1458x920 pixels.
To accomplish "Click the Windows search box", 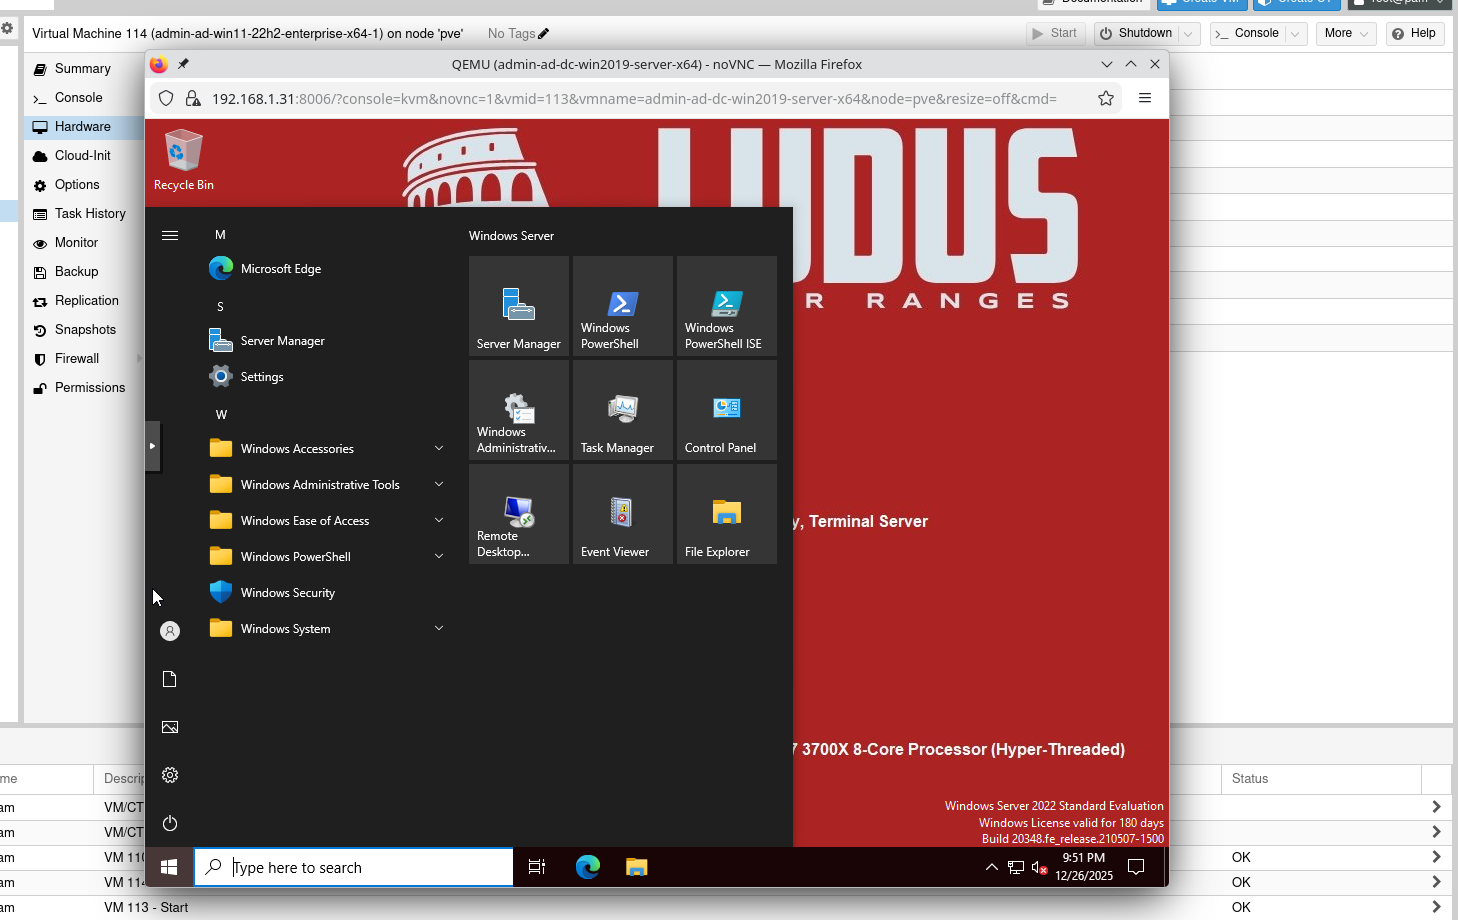I will pyautogui.click(x=353, y=867).
